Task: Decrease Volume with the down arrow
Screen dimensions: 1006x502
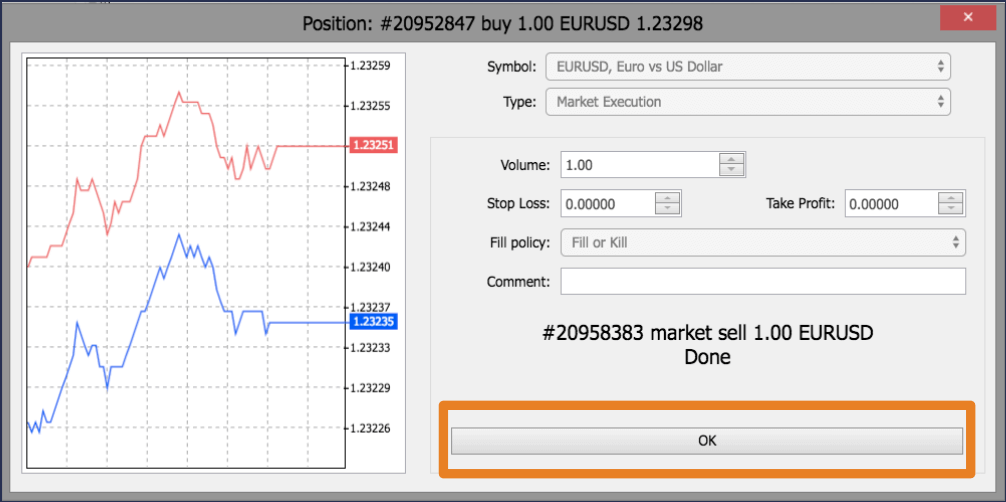Action: click(732, 171)
